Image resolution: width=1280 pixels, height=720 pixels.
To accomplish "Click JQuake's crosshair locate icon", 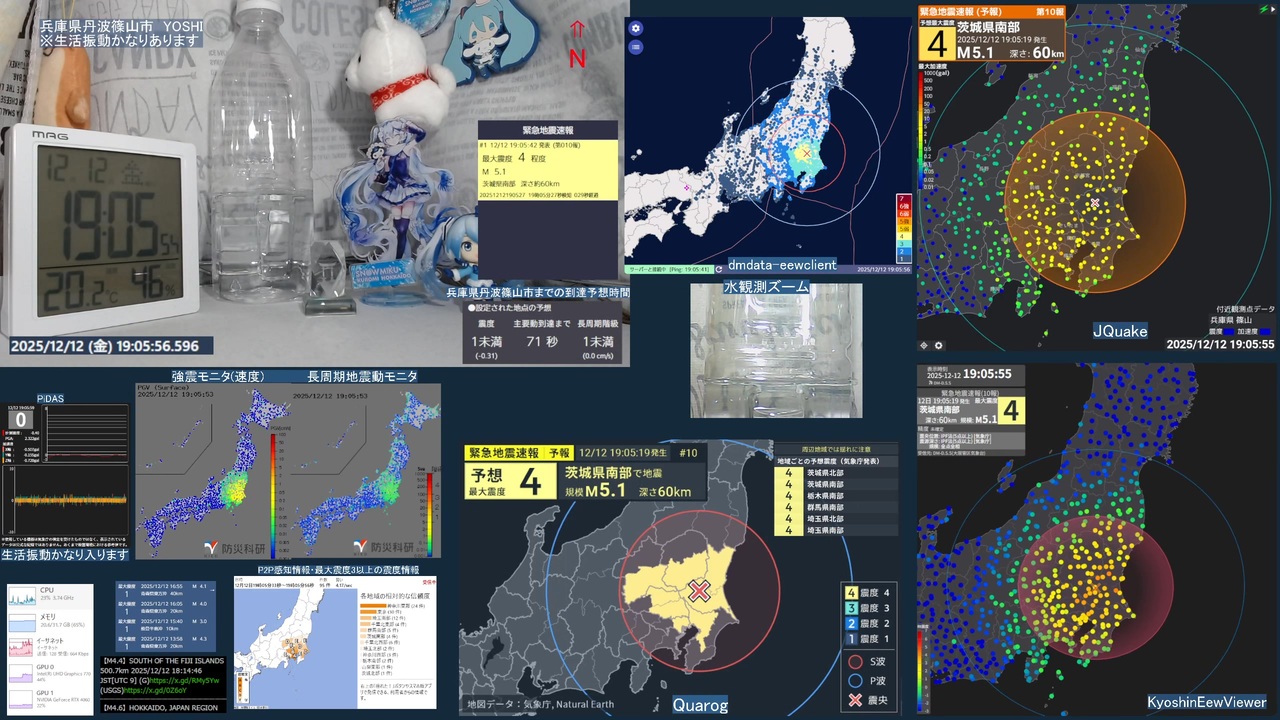I will [924, 345].
